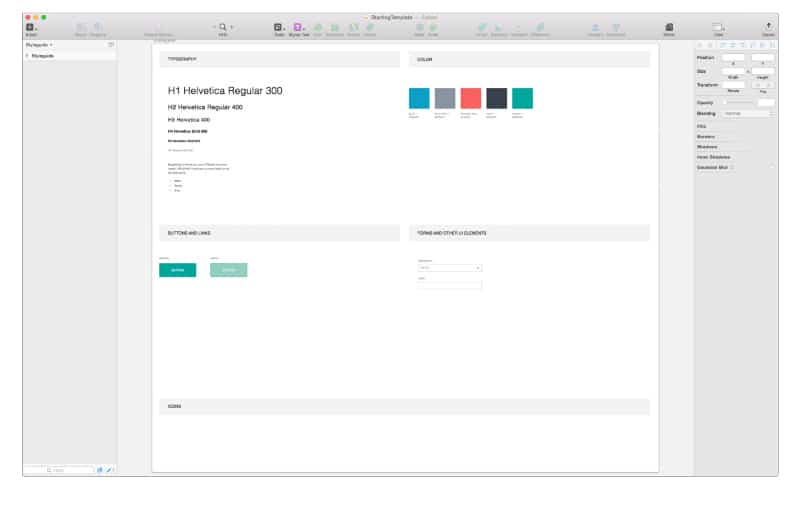
Task: Click the Difference boolean operation icon
Action: [540, 28]
